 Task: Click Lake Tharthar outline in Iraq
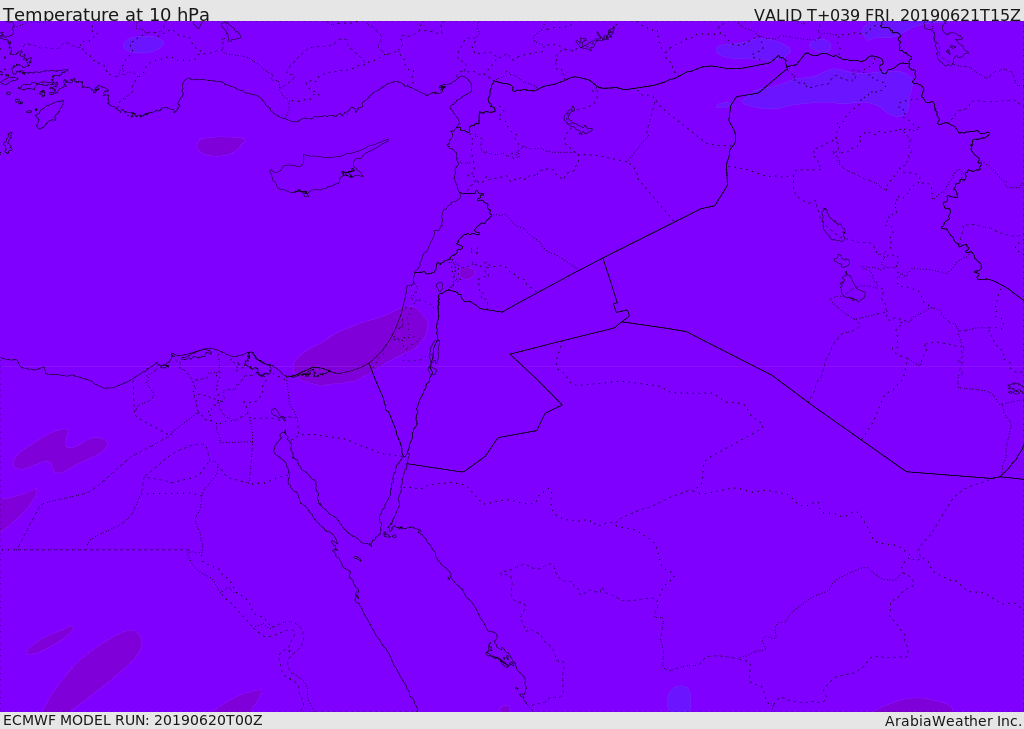(832, 225)
